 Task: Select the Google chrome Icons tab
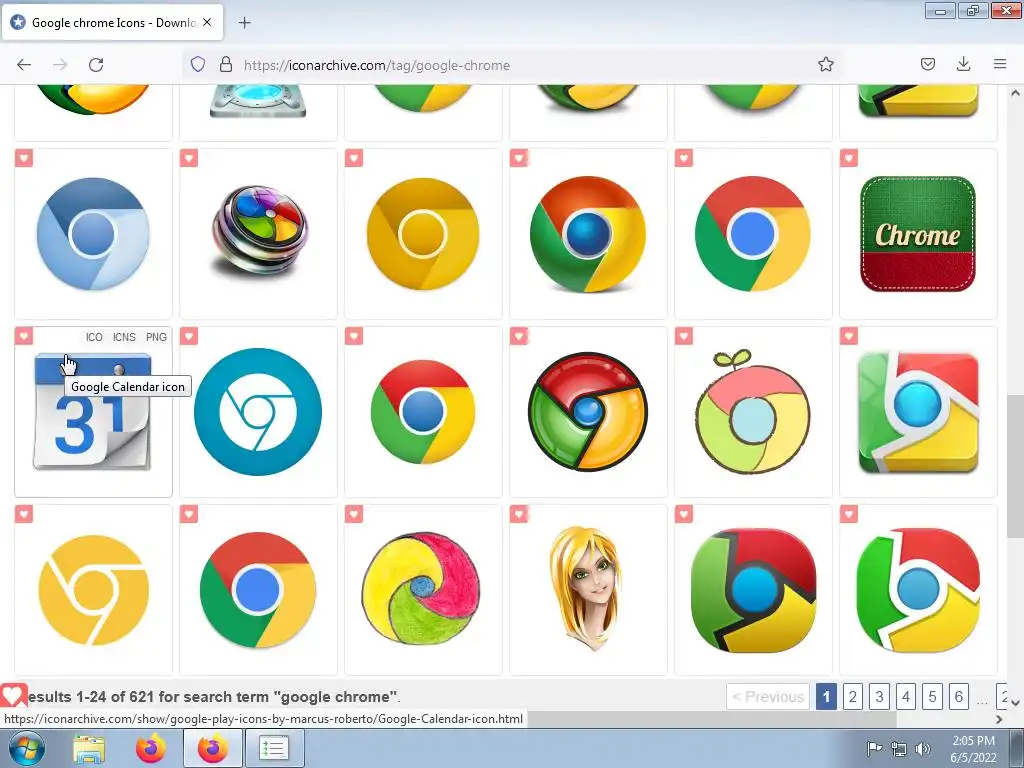click(x=112, y=22)
